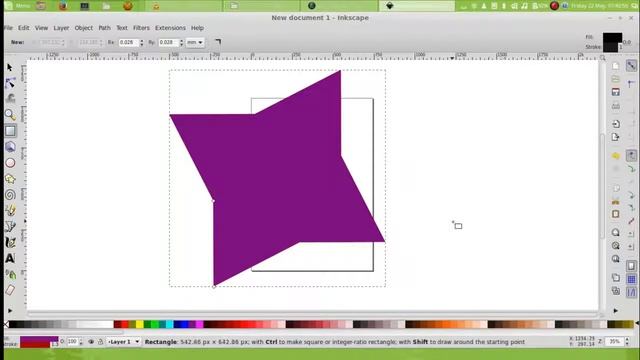Click the Zoom to fit selection icon

pos(616,232)
